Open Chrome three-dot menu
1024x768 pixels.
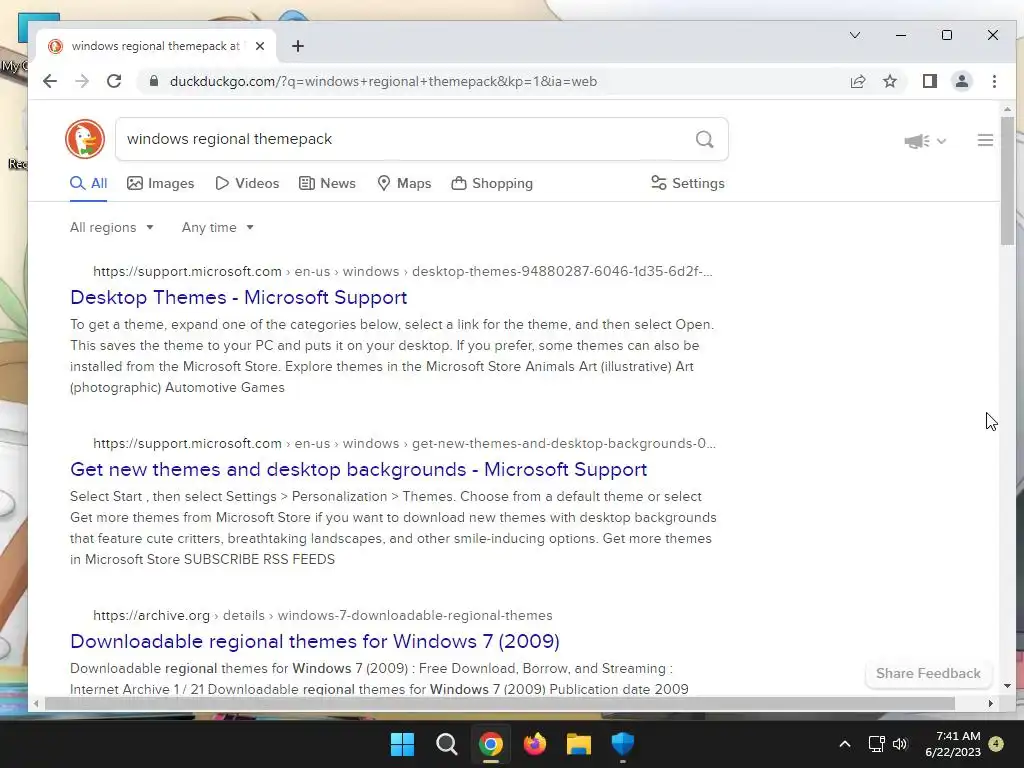click(x=994, y=81)
